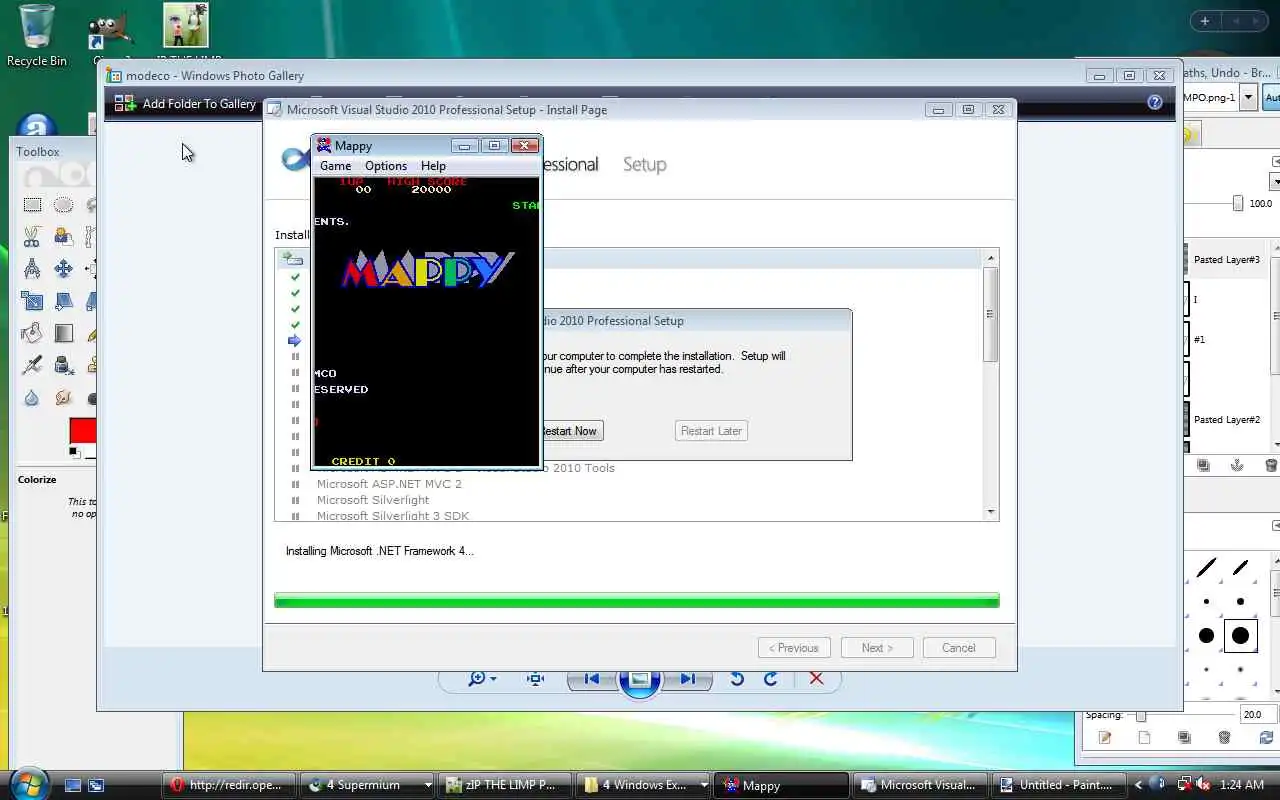This screenshot has width=1280, height=800.
Task: Select the Shear tool in Toolbox
Action: click(x=63, y=301)
